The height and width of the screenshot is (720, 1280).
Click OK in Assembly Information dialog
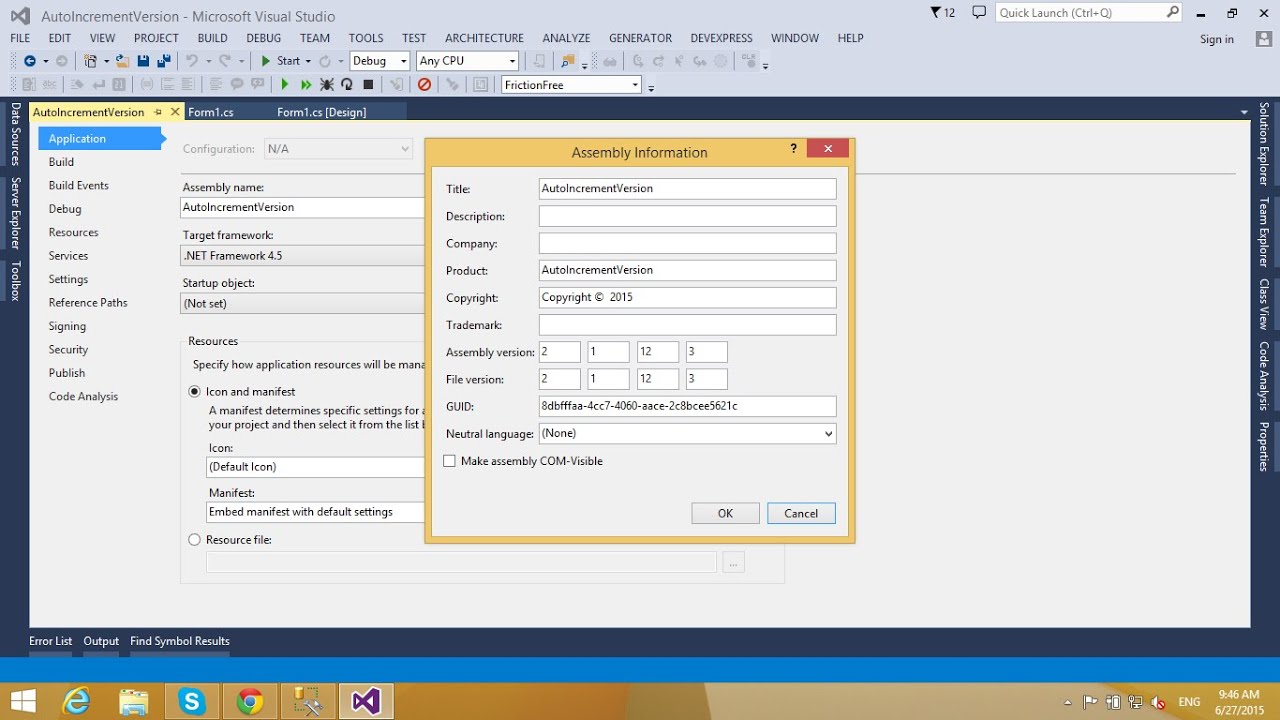click(725, 513)
